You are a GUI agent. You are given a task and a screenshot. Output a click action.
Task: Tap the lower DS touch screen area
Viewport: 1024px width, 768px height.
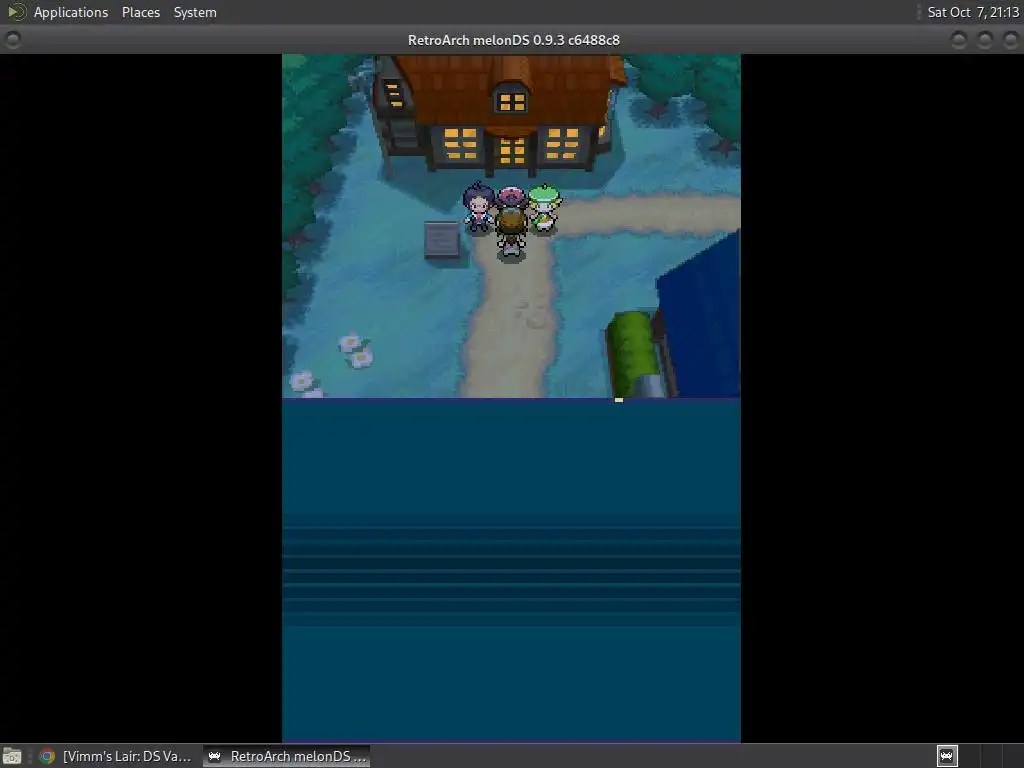click(x=511, y=570)
